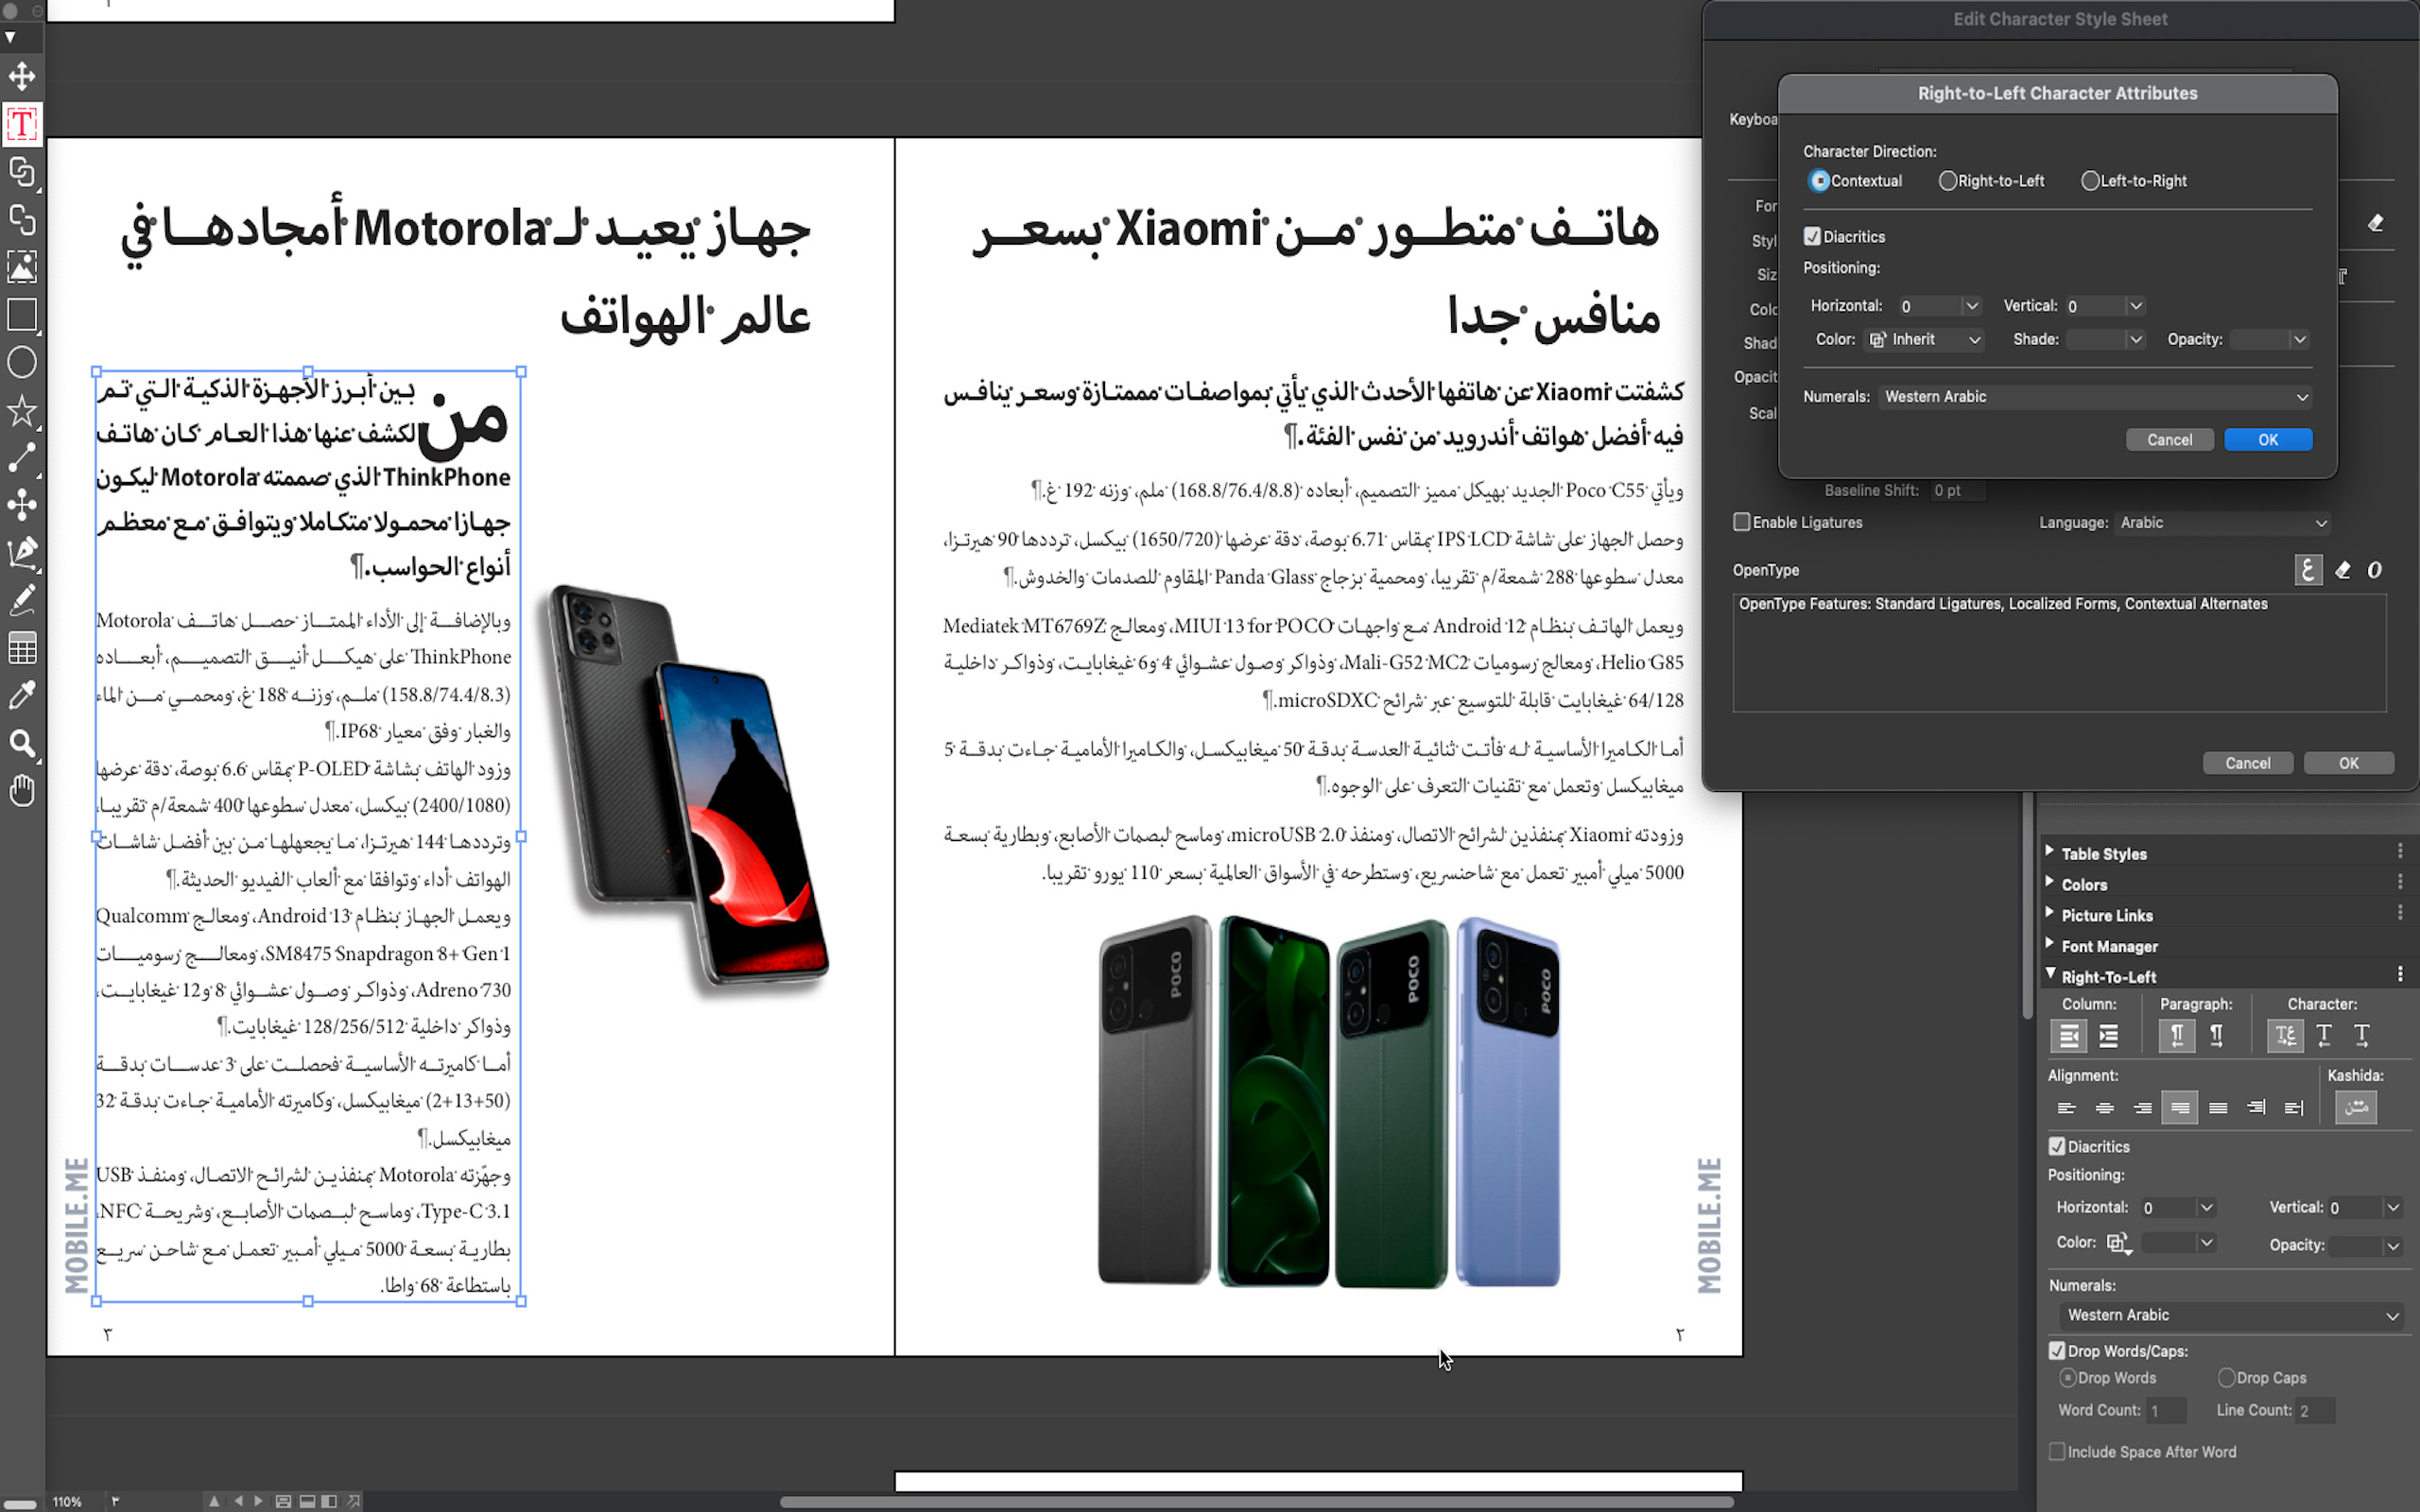Select the Right-to-Left character direction radio
Image resolution: width=2420 pixels, height=1512 pixels.
pos(1947,181)
